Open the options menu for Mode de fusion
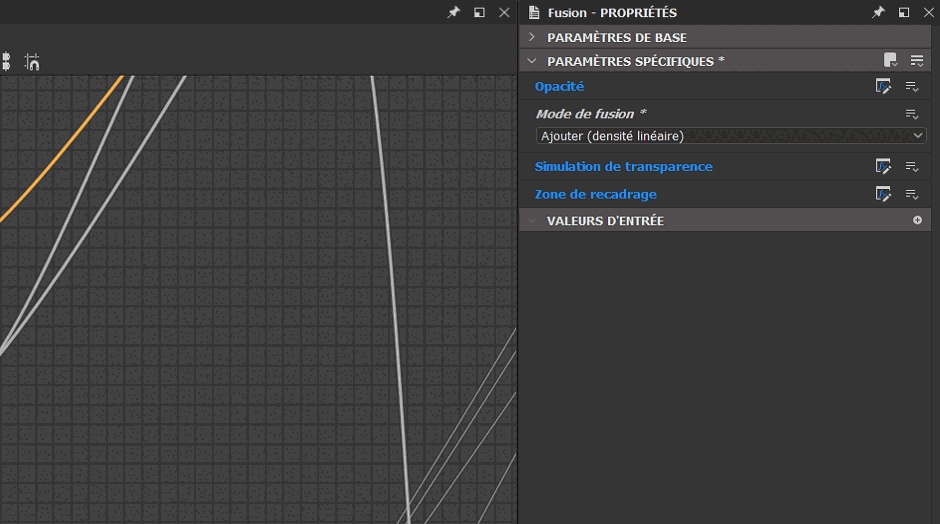The width and height of the screenshot is (940, 524). click(911, 115)
